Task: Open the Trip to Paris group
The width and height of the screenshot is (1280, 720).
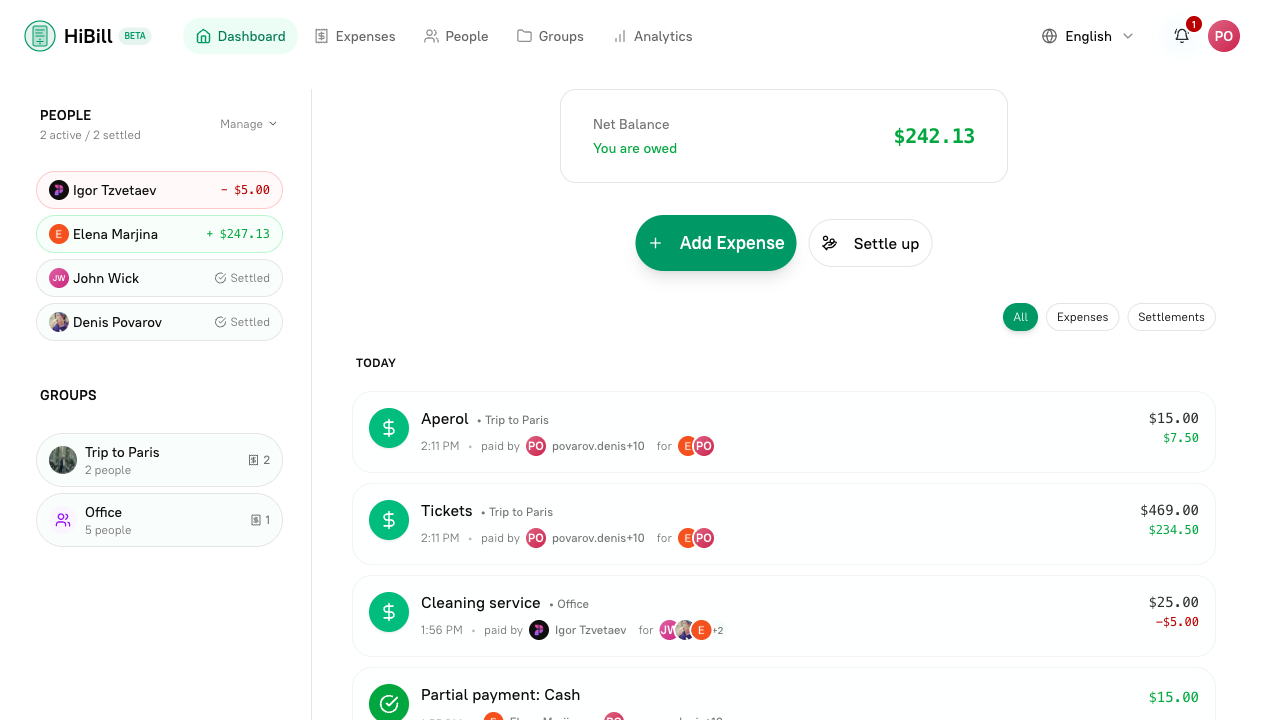Action: (x=159, y=460)
